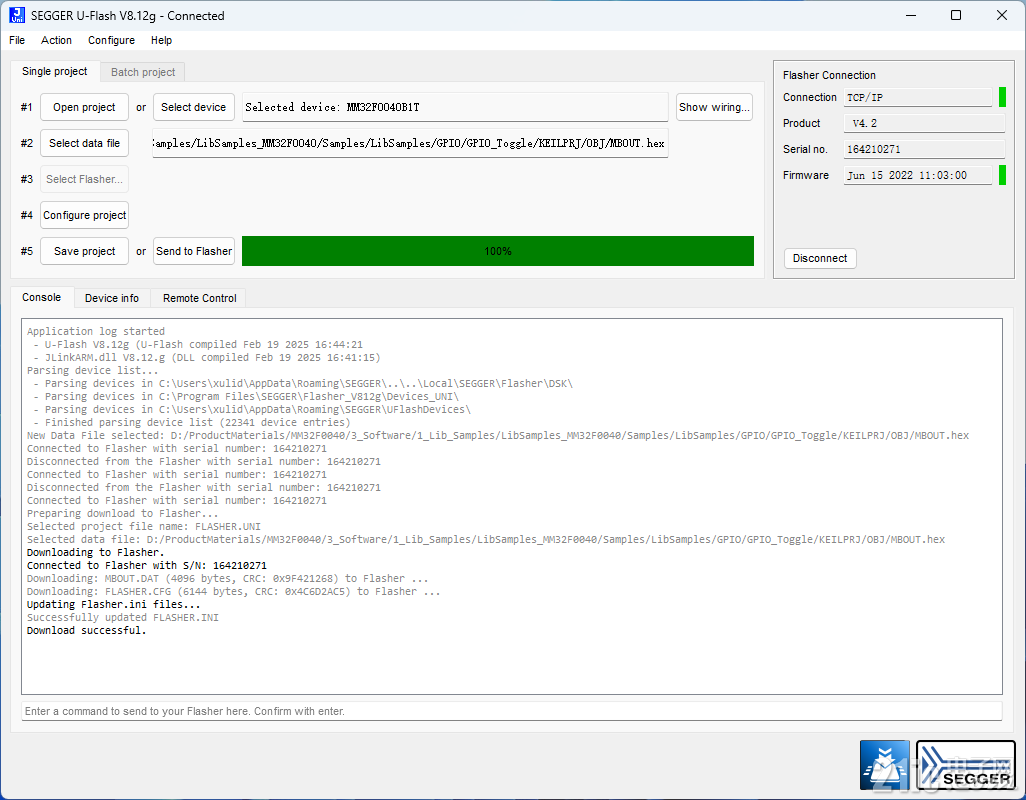Open the Configure menu
The image size is (1026, 800).
coord(111,40)
